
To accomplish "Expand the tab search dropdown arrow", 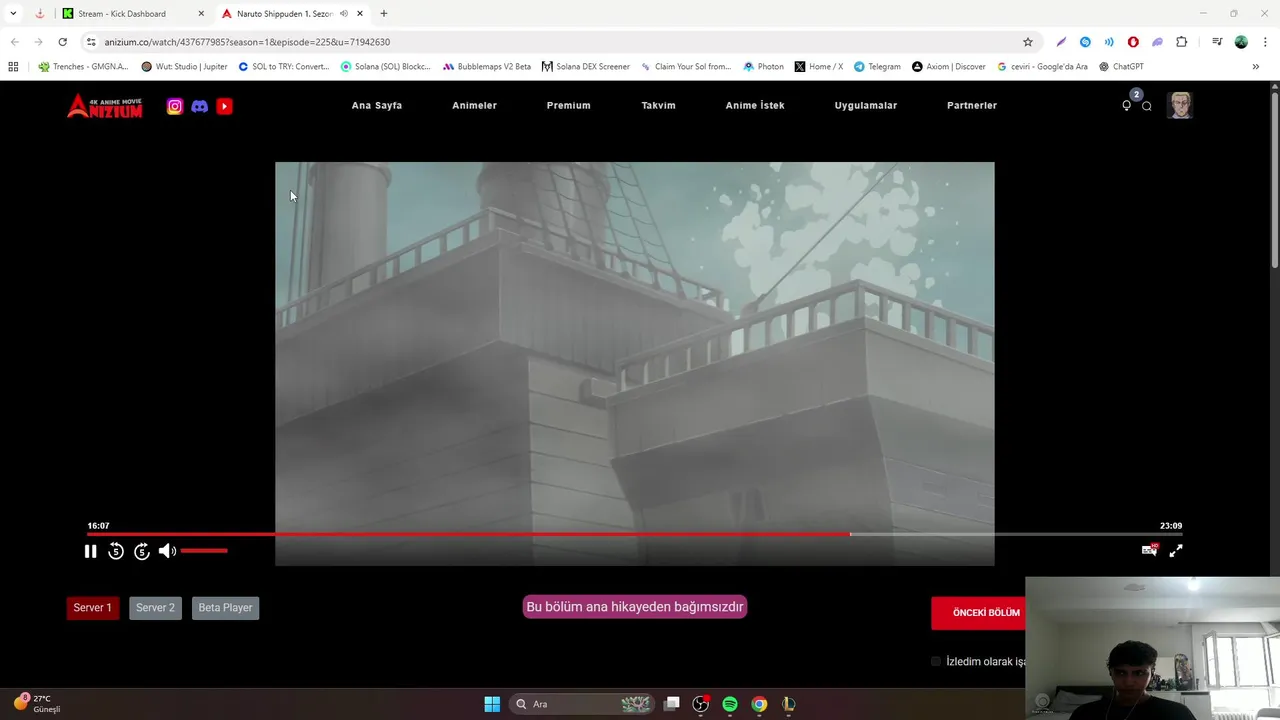I will [13, 14].
